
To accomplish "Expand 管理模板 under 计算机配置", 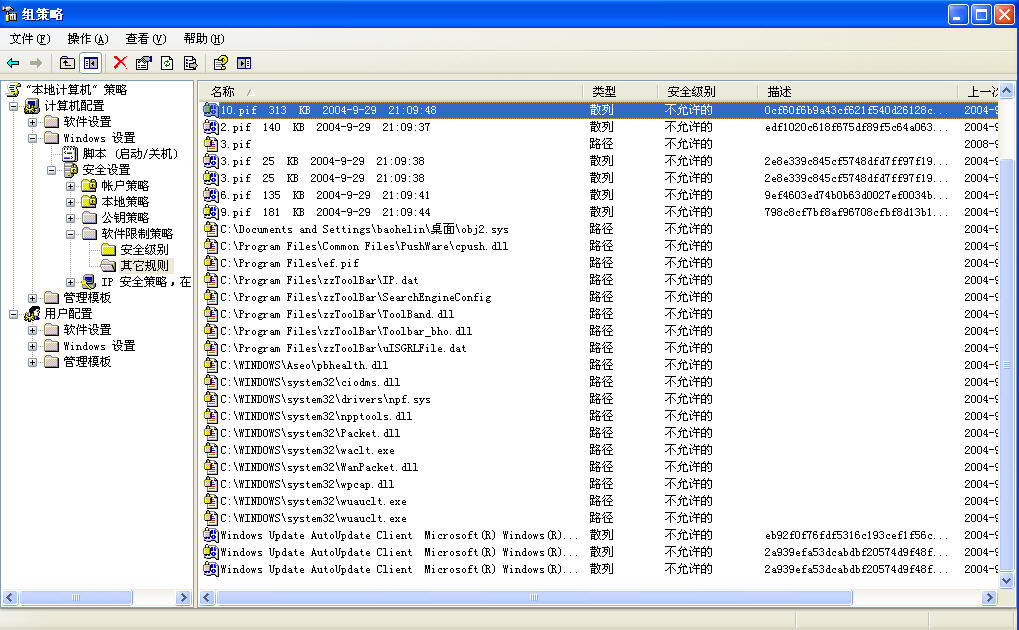I will click(33, 298).
